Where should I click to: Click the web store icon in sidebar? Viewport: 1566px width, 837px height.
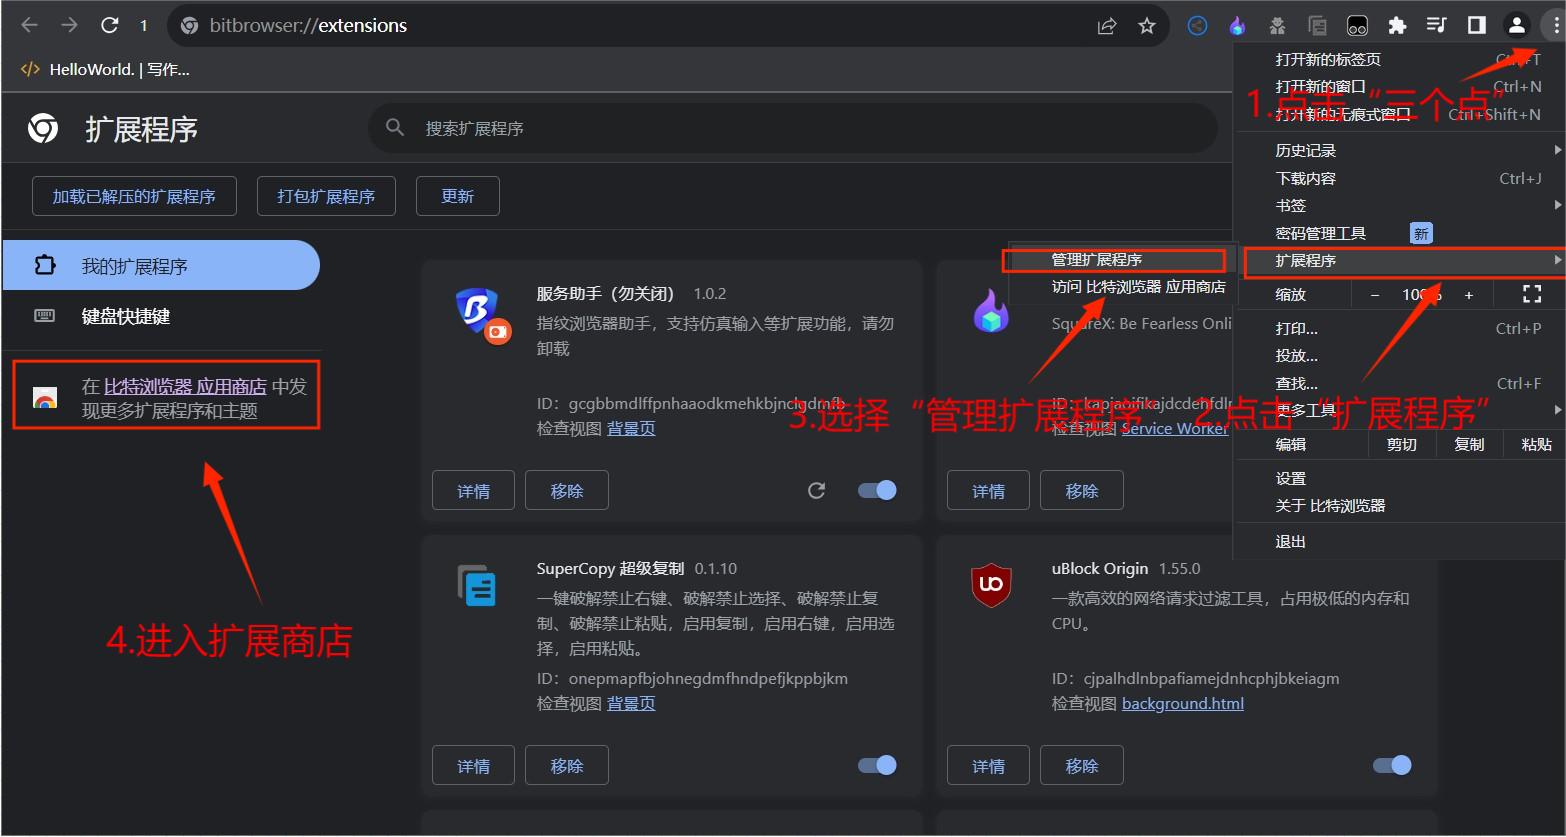tap(45, 399)
